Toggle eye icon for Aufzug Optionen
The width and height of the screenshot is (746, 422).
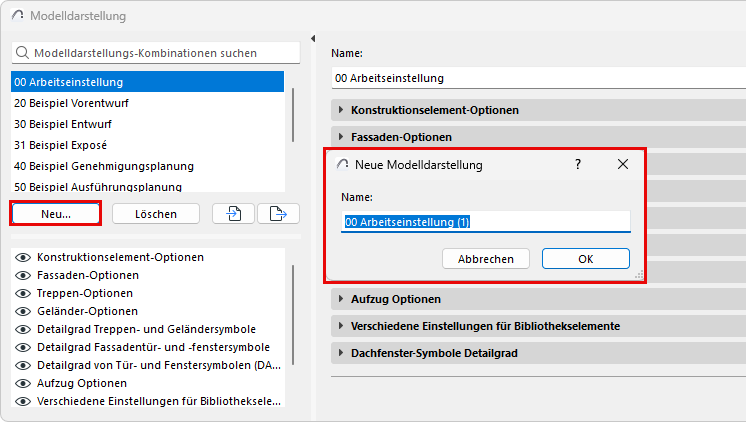point(21,383)
